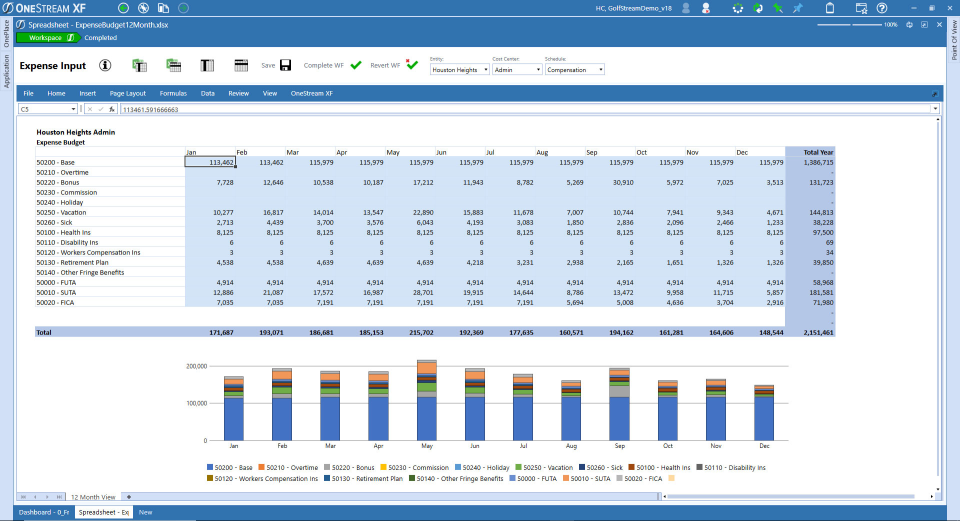Open the Schedule dropdown showing Compensation
The width and height of the screenshot is (960, 521).
[575, 70]
